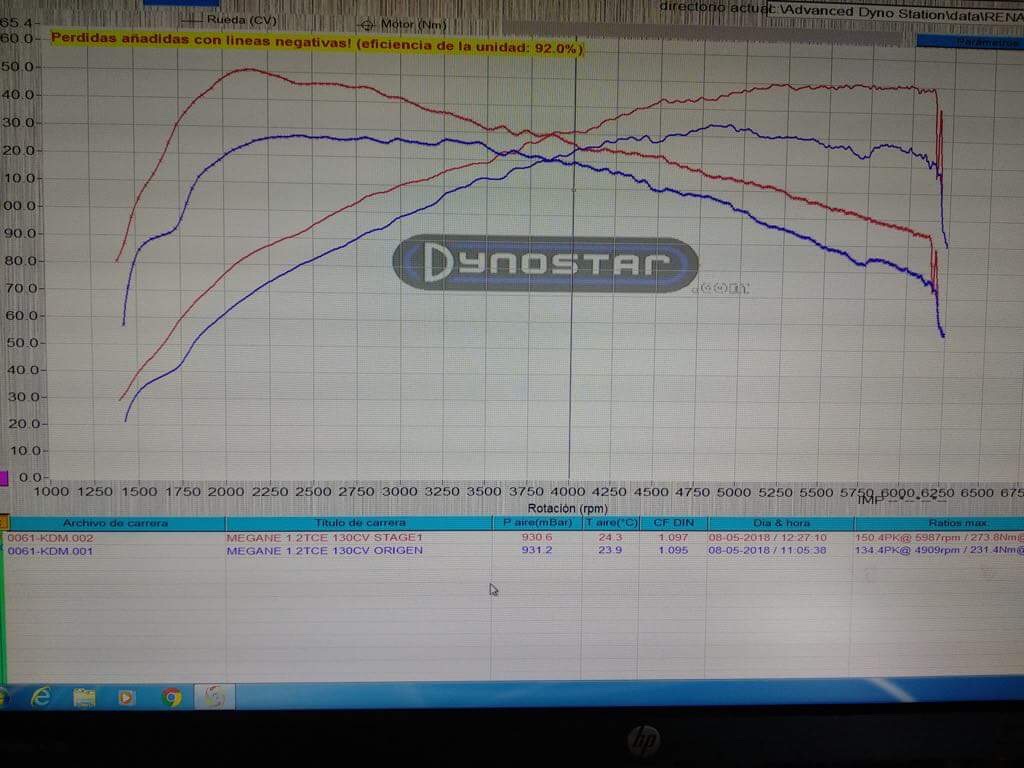1024x768 pixels.
Task: Click air pressure value 931.2
Action: coord(536,550)
